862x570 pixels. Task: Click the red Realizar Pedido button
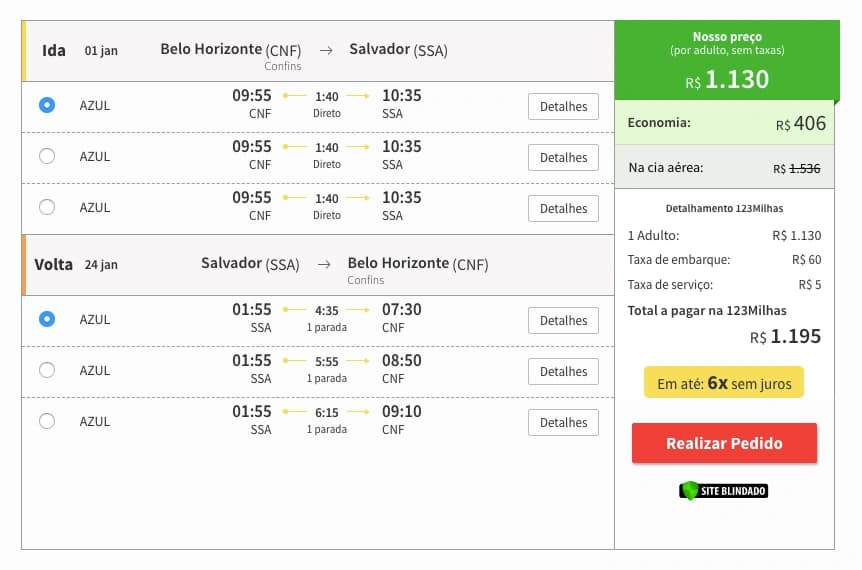tap(725, 443)
